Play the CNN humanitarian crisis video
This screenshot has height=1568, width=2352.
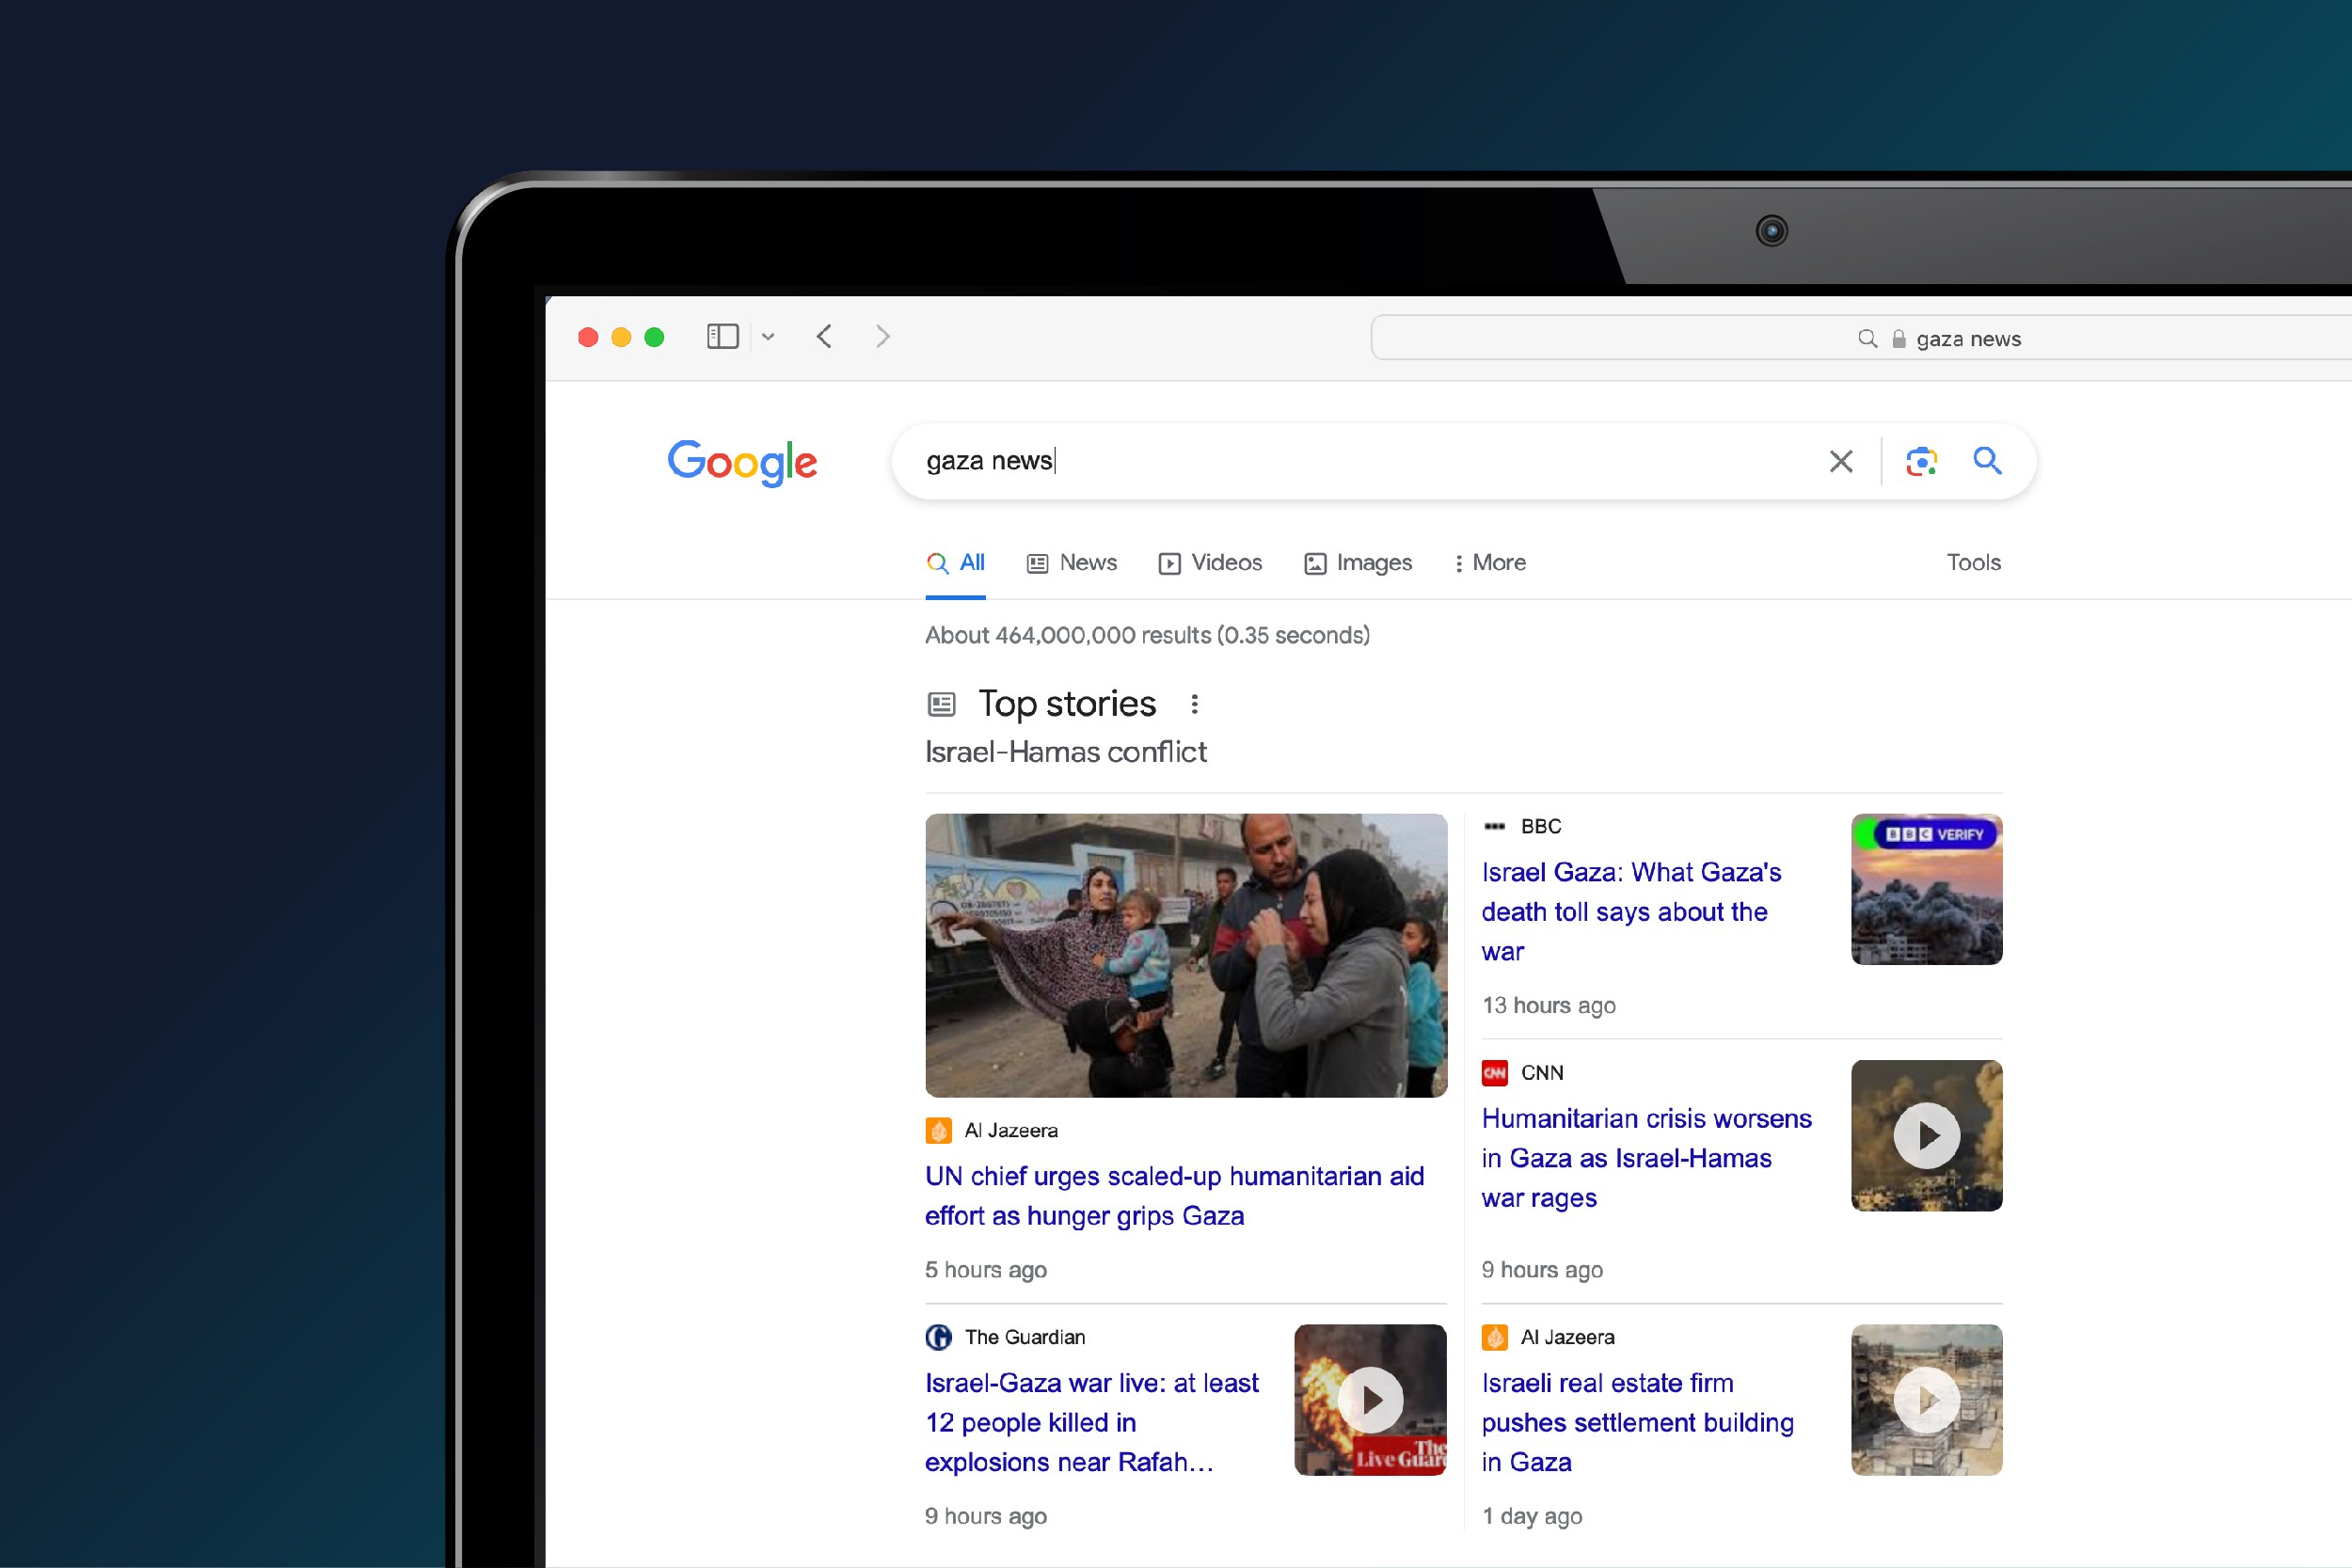(x=1926, y=1135)
